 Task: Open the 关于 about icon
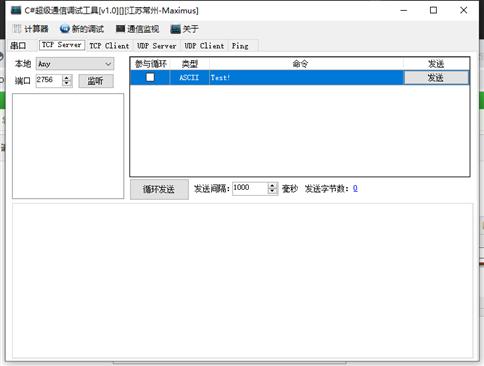click(x=175, y=29)
